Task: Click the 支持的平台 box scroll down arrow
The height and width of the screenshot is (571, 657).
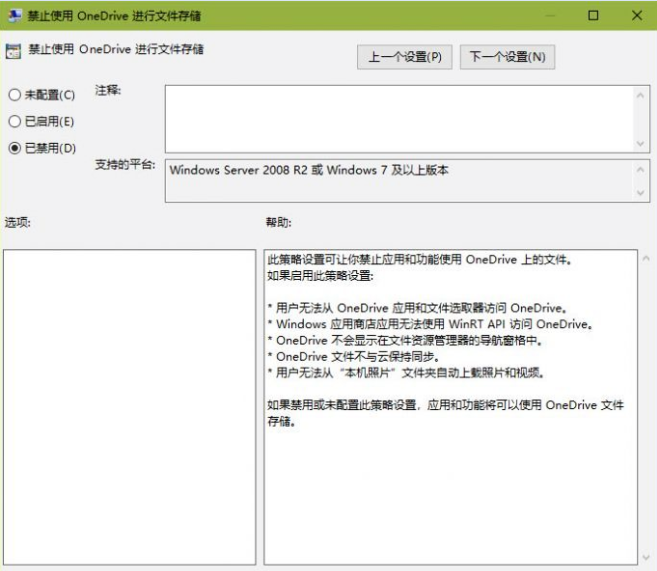Action: tap(640, 193)
